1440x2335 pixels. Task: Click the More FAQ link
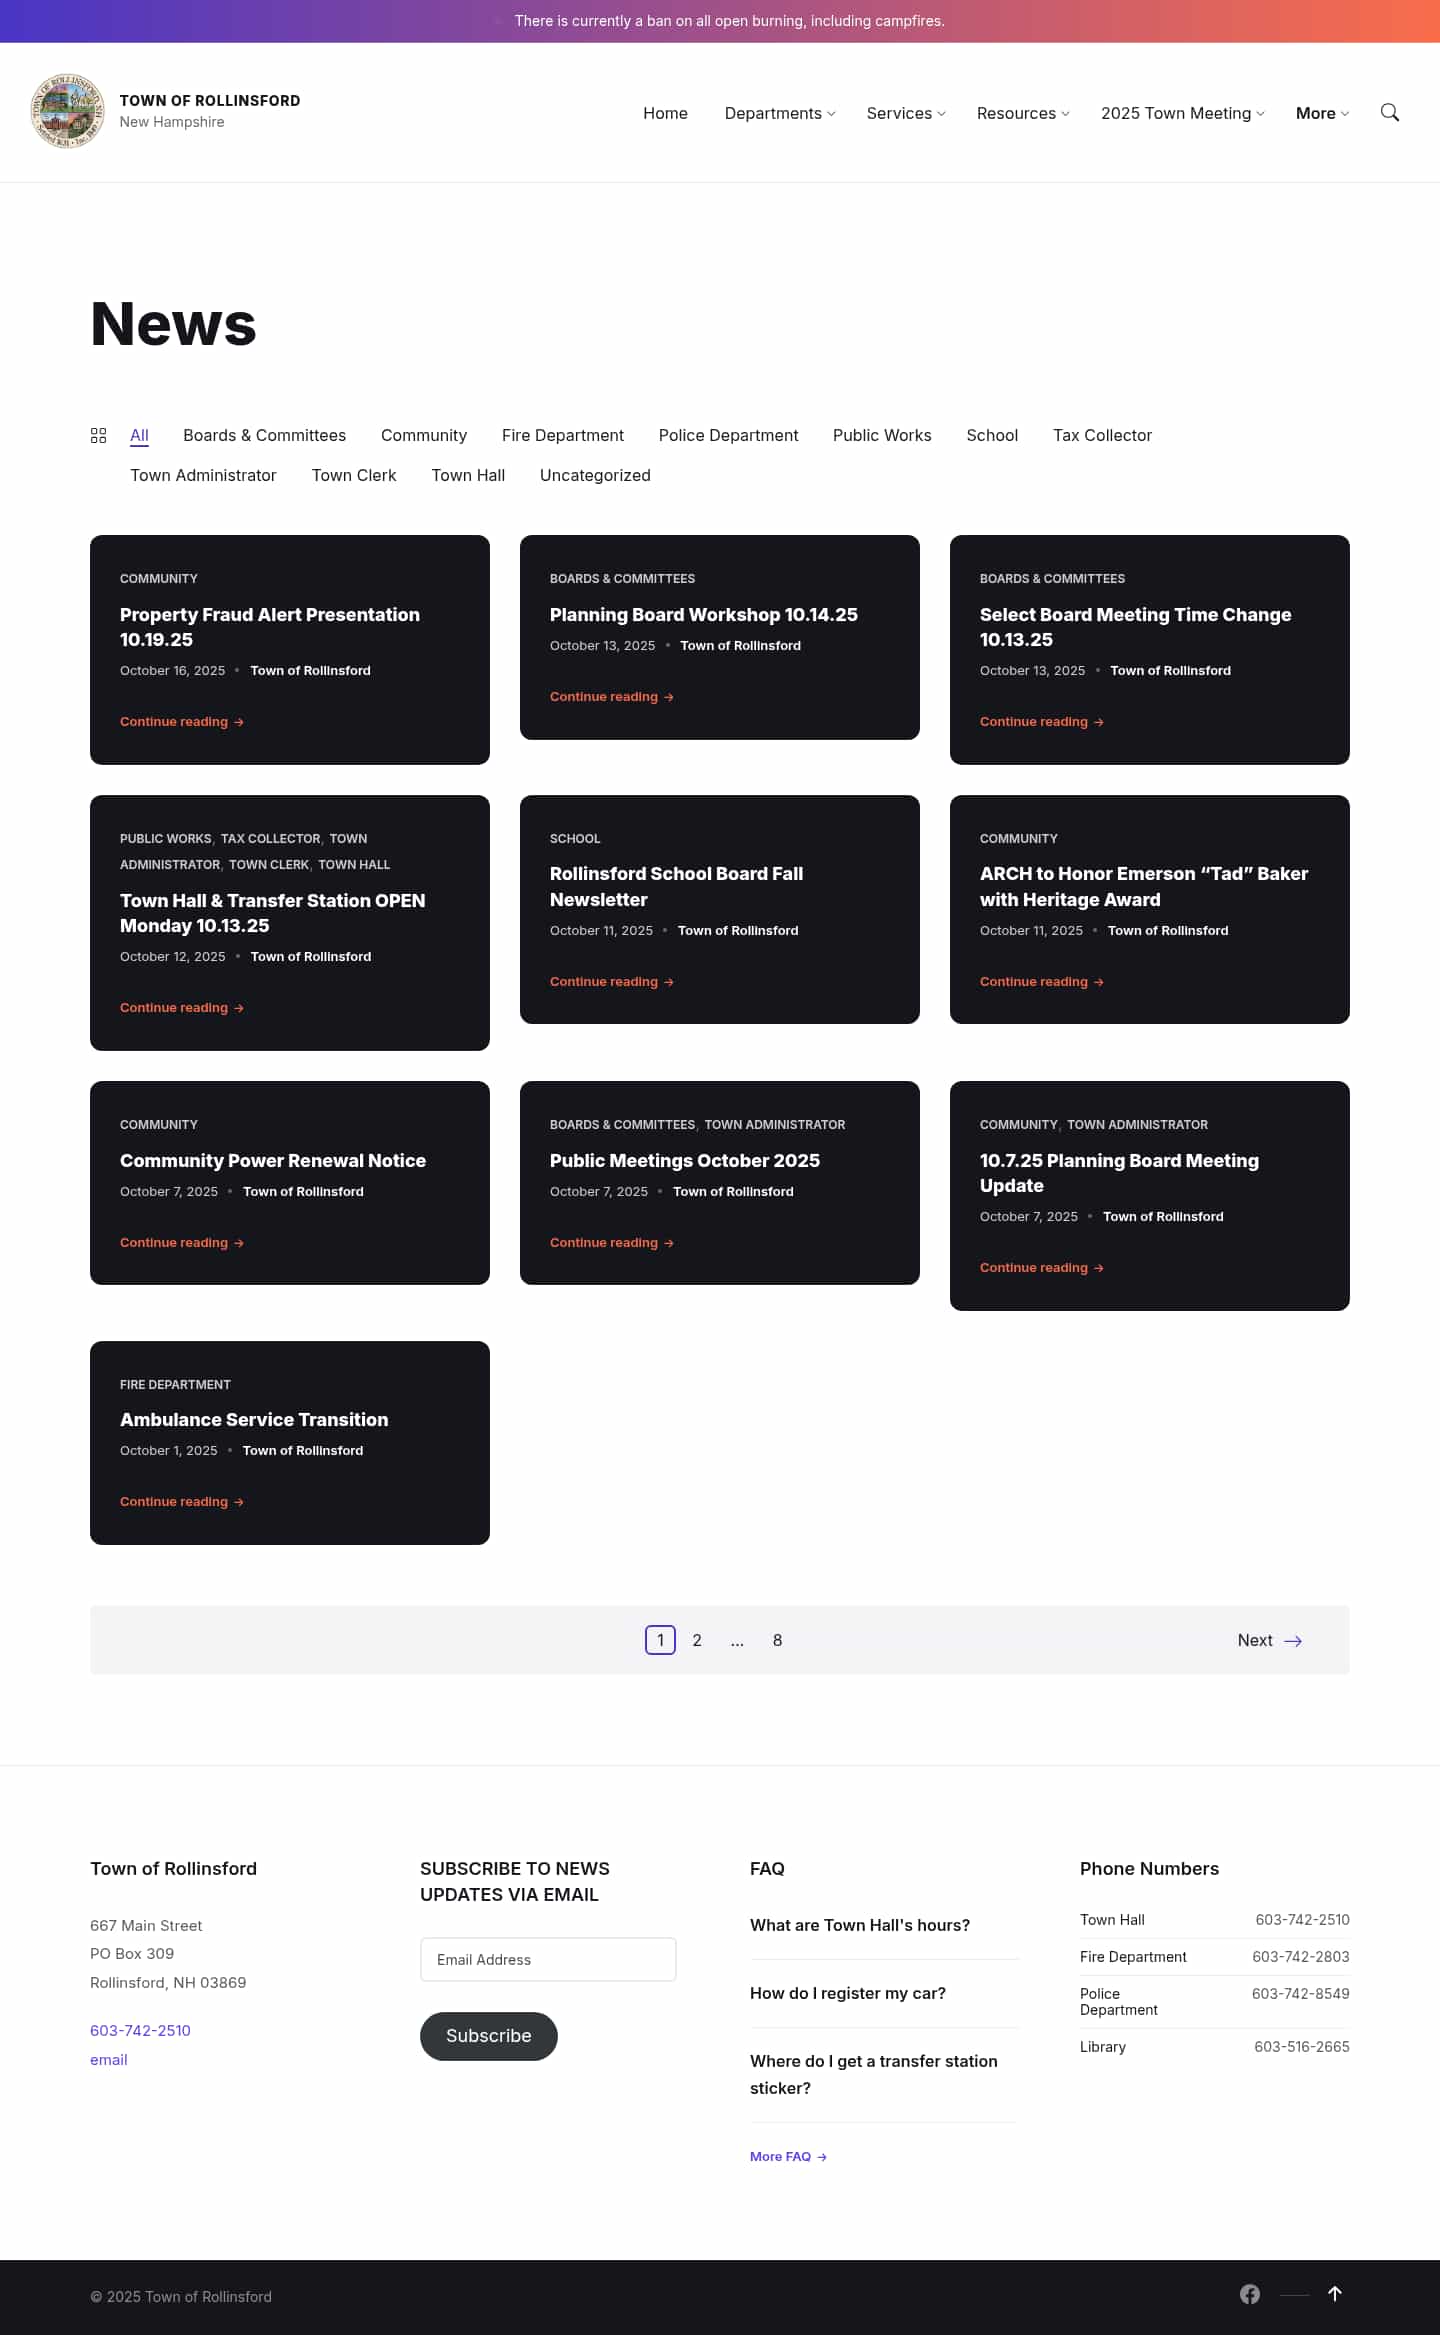789,2156
